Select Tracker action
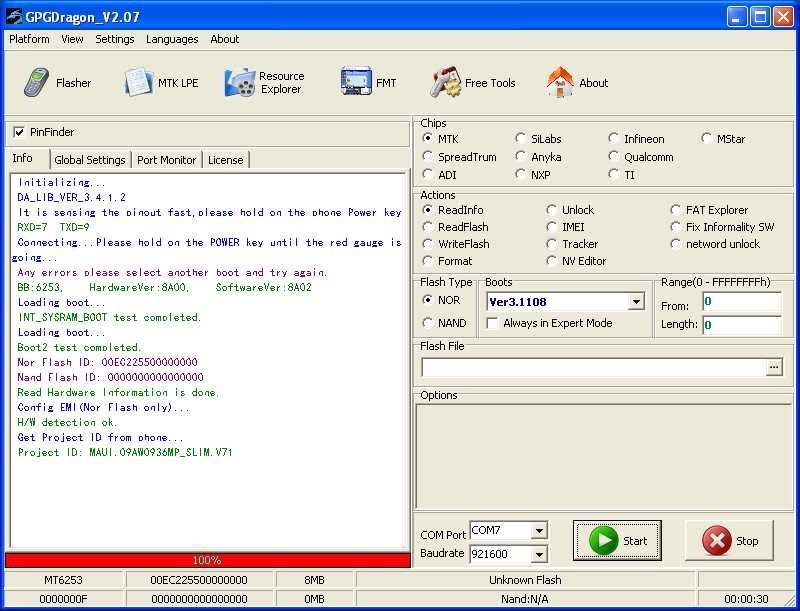This screenshot has height=611, width=800. (551, 244)
